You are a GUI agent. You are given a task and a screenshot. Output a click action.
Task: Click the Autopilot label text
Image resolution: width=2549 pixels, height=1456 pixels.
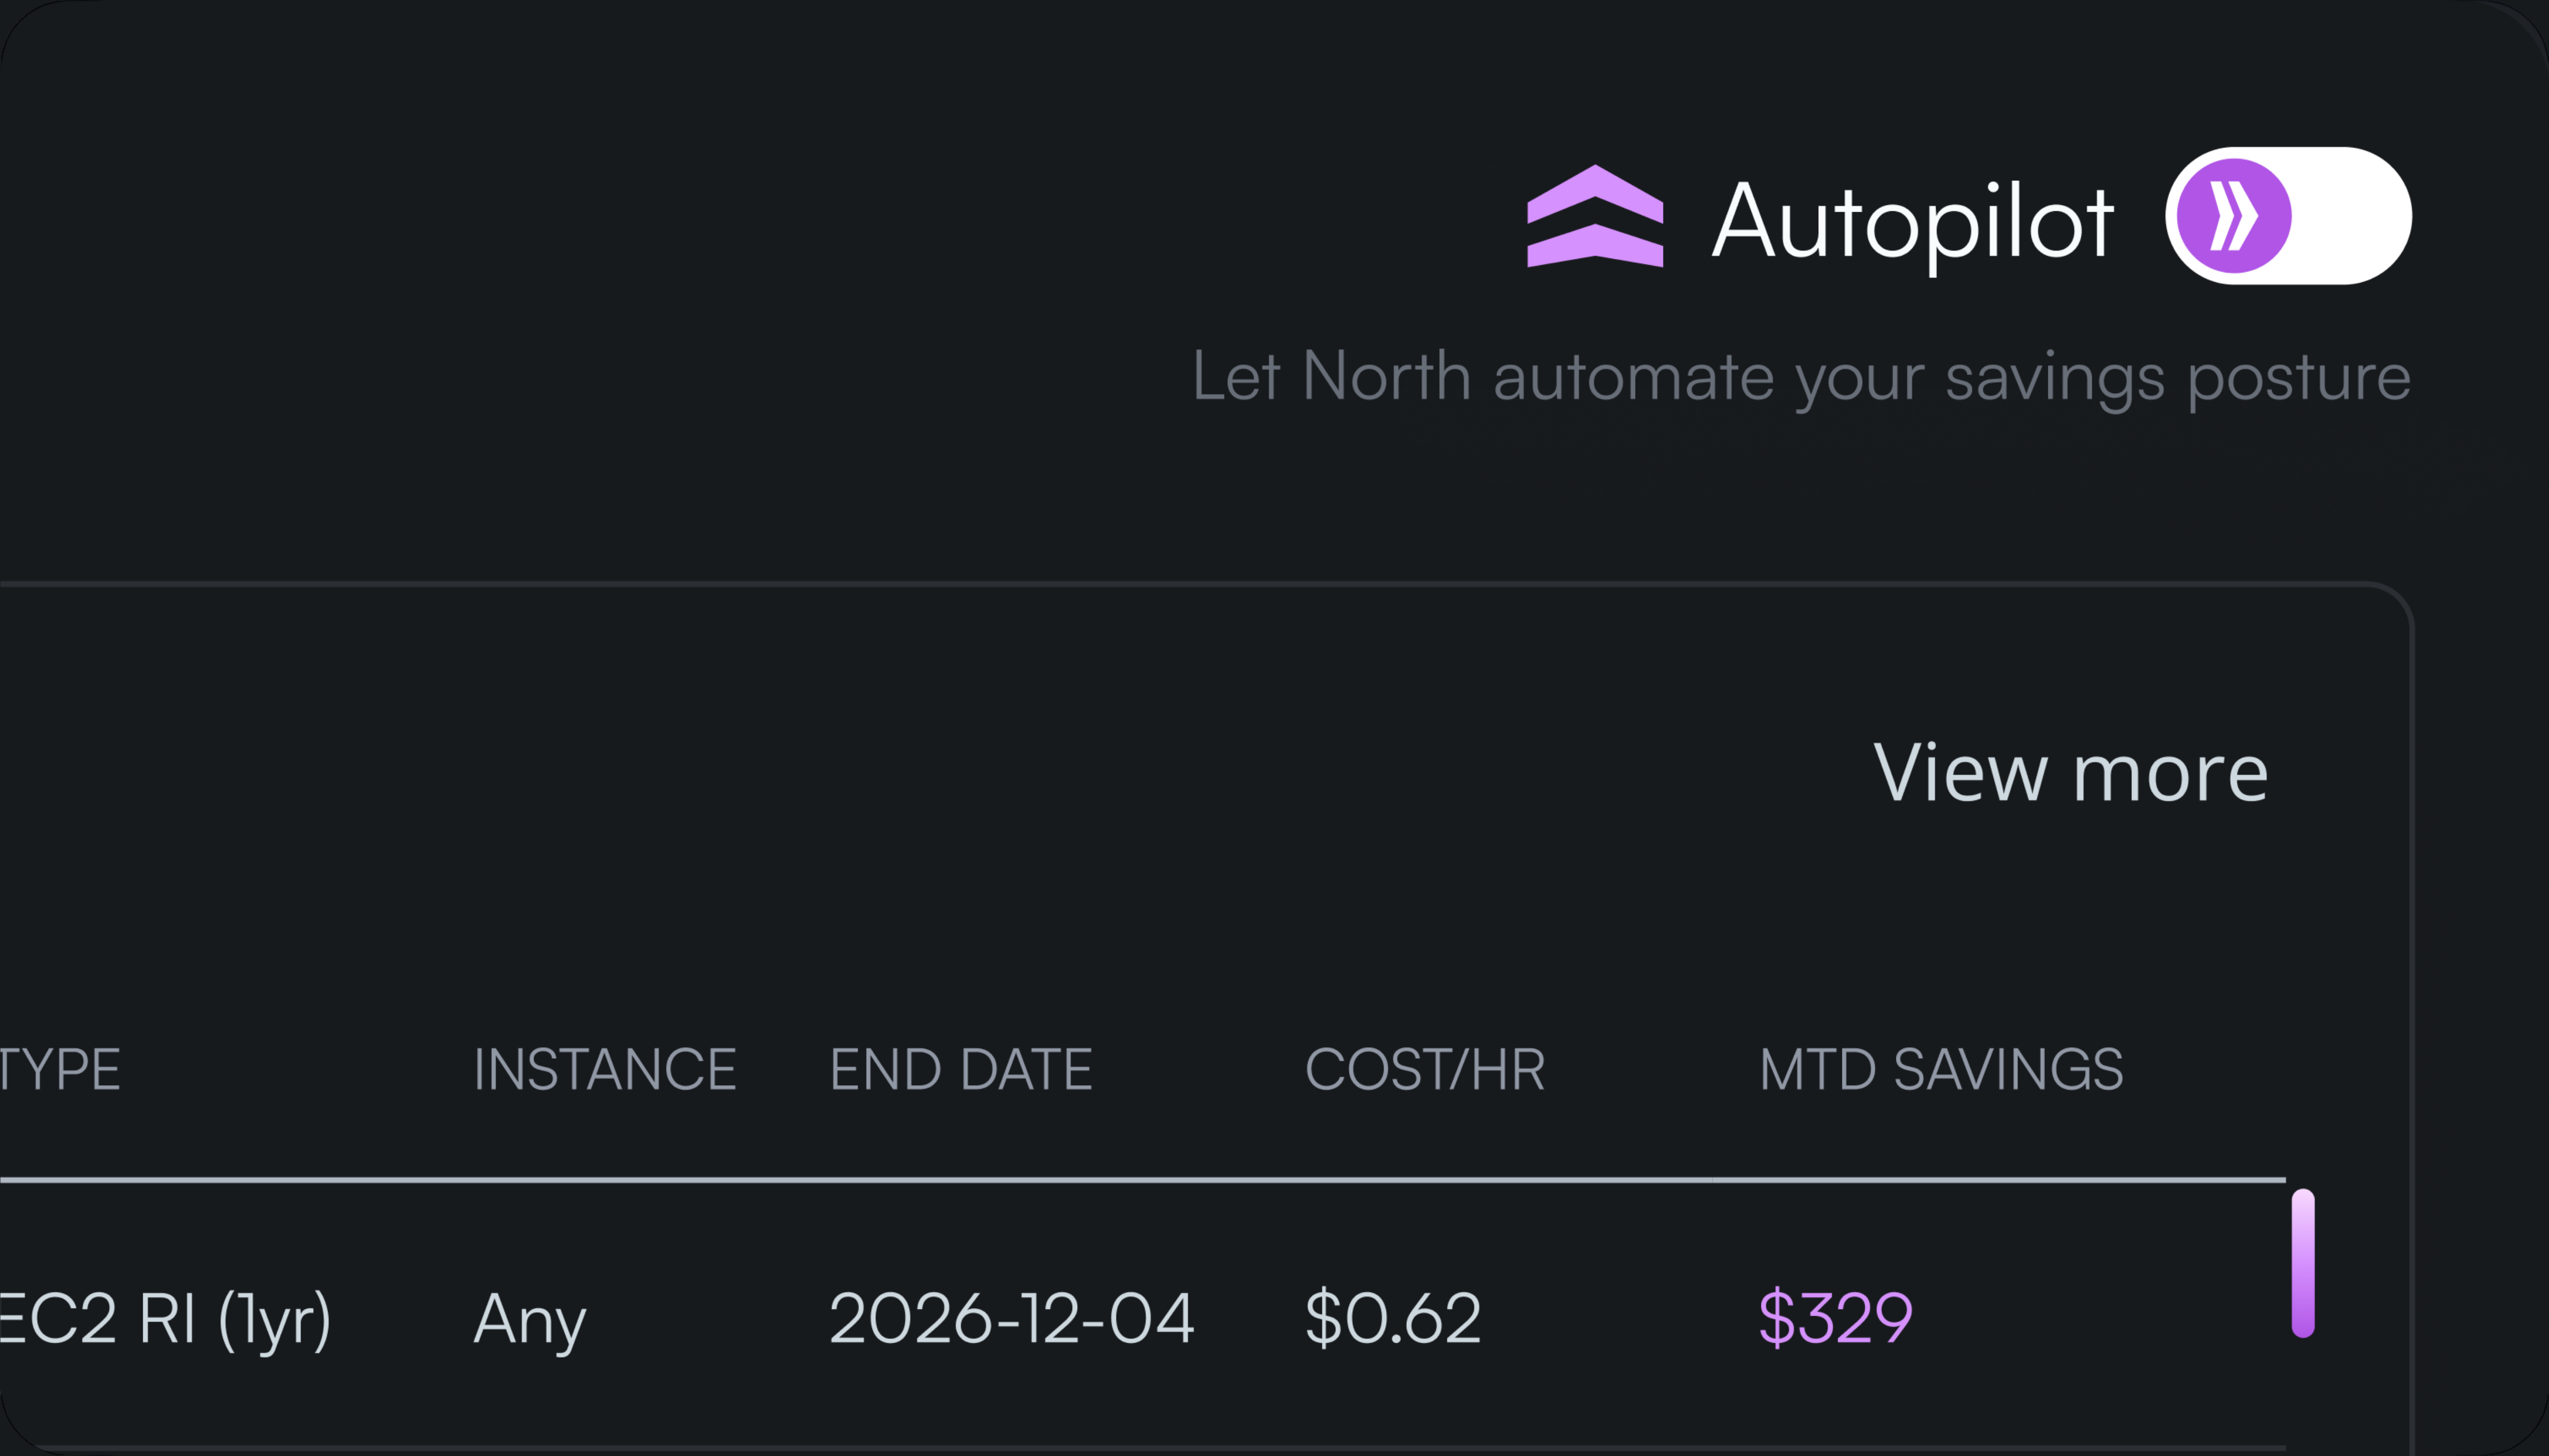click(1912, 221)
